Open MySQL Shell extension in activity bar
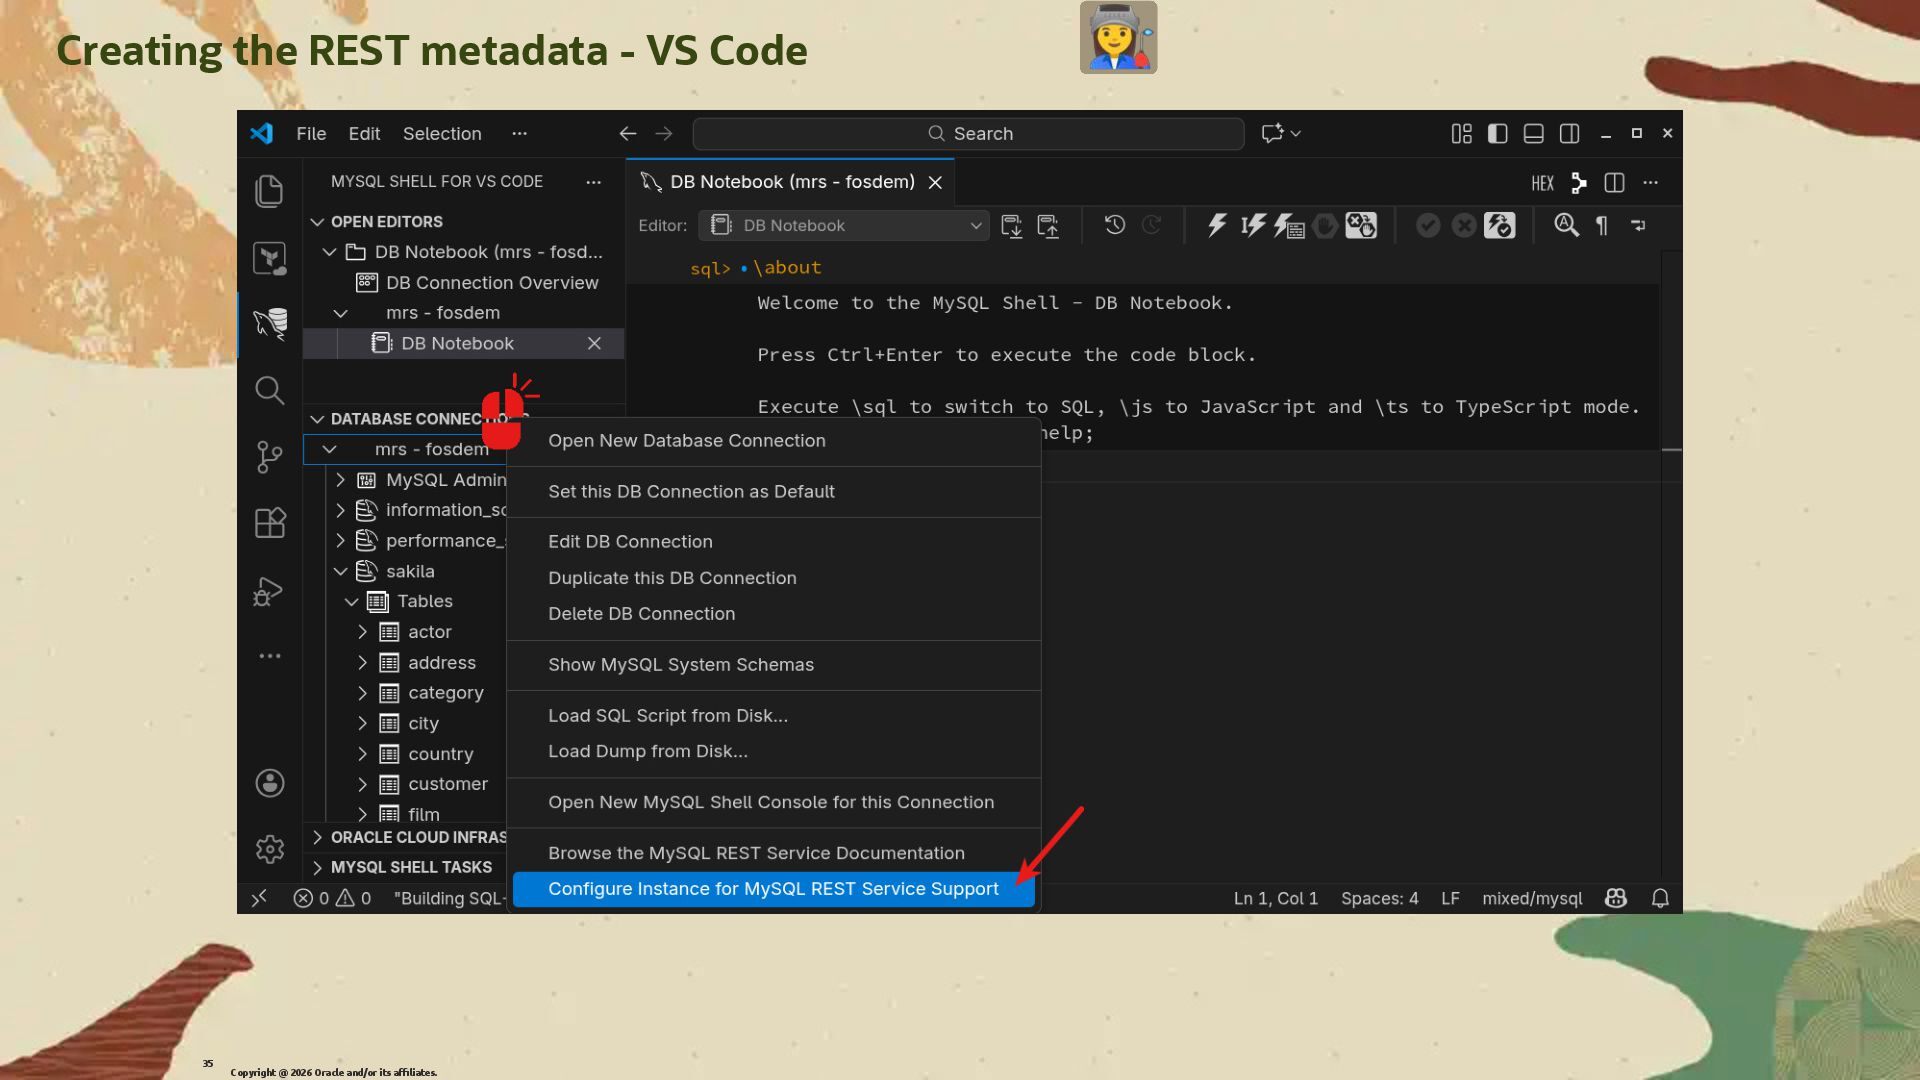The height and width of the screenshot is (1080, 1920). click(x=269, y=323)
